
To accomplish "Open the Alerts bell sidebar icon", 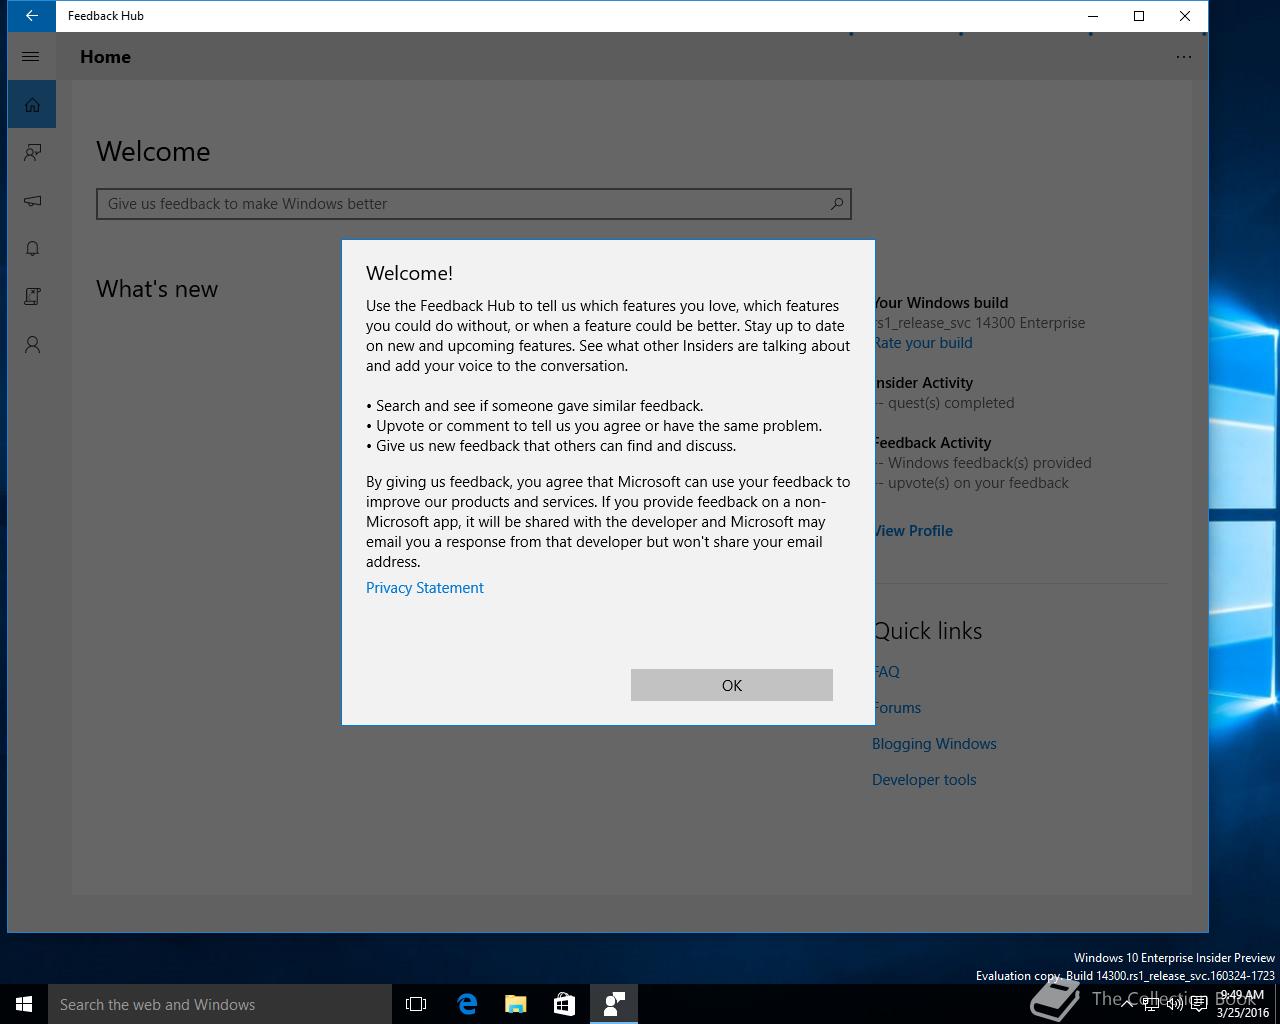I will 32,249.
